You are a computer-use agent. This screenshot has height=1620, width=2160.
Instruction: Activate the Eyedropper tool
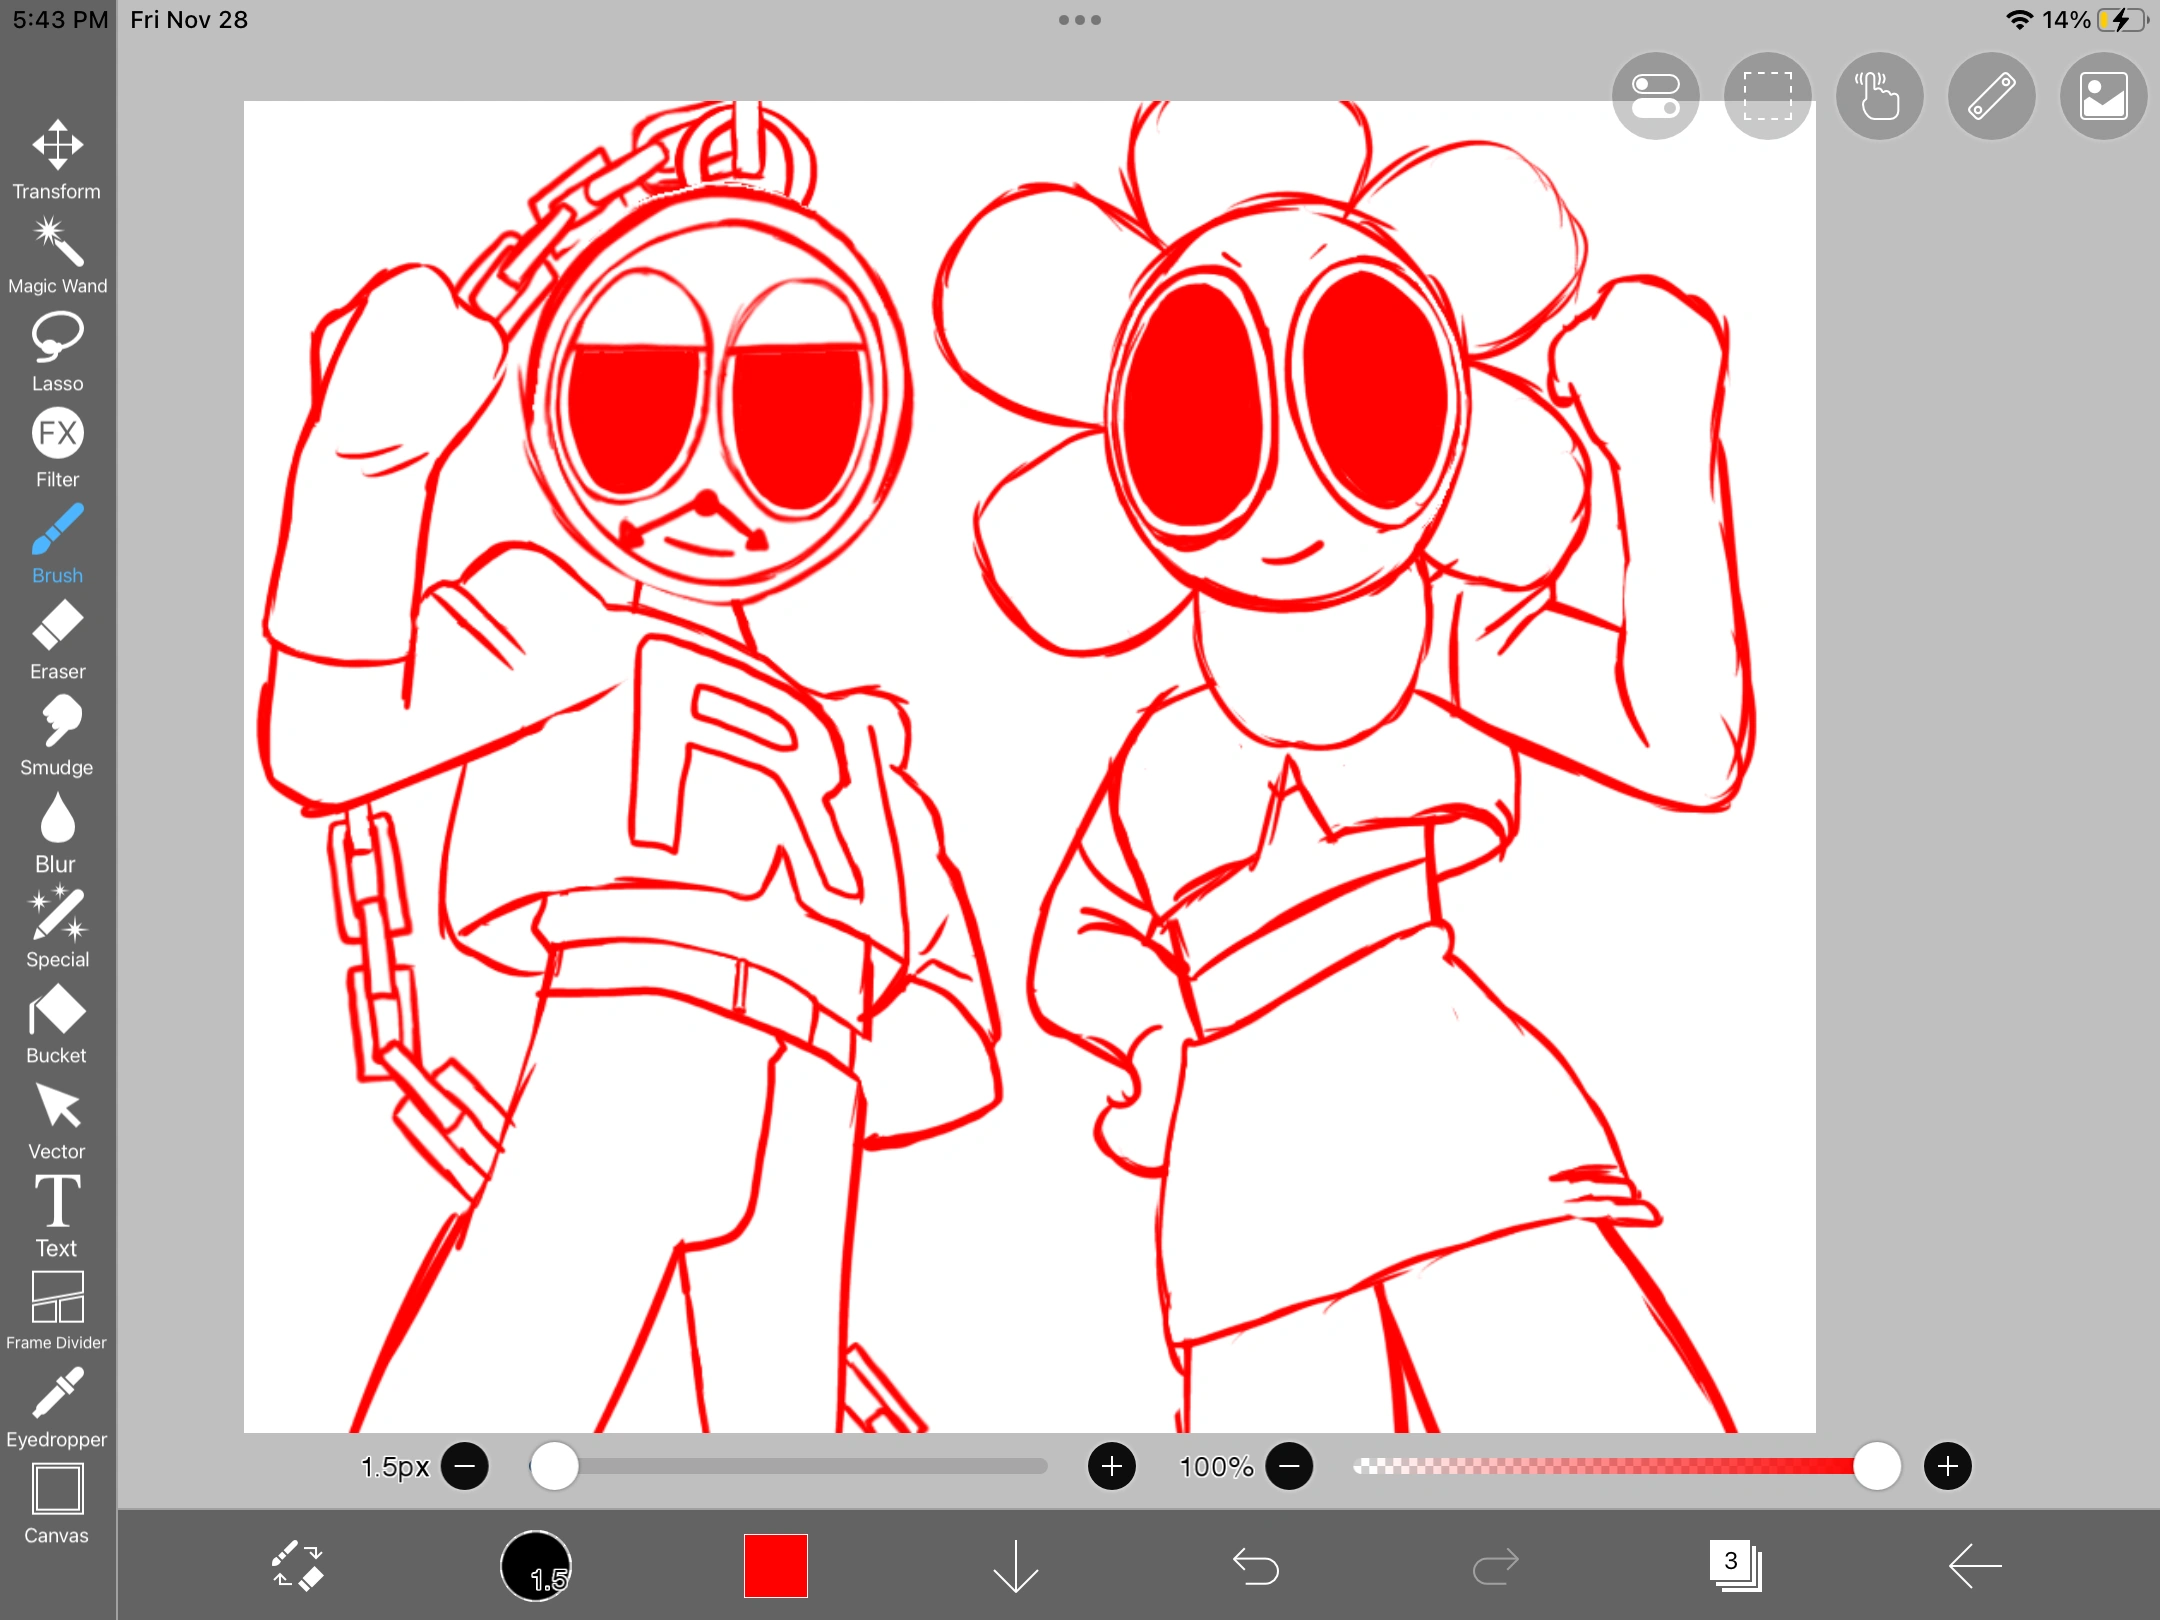[x=57, y=1407]
